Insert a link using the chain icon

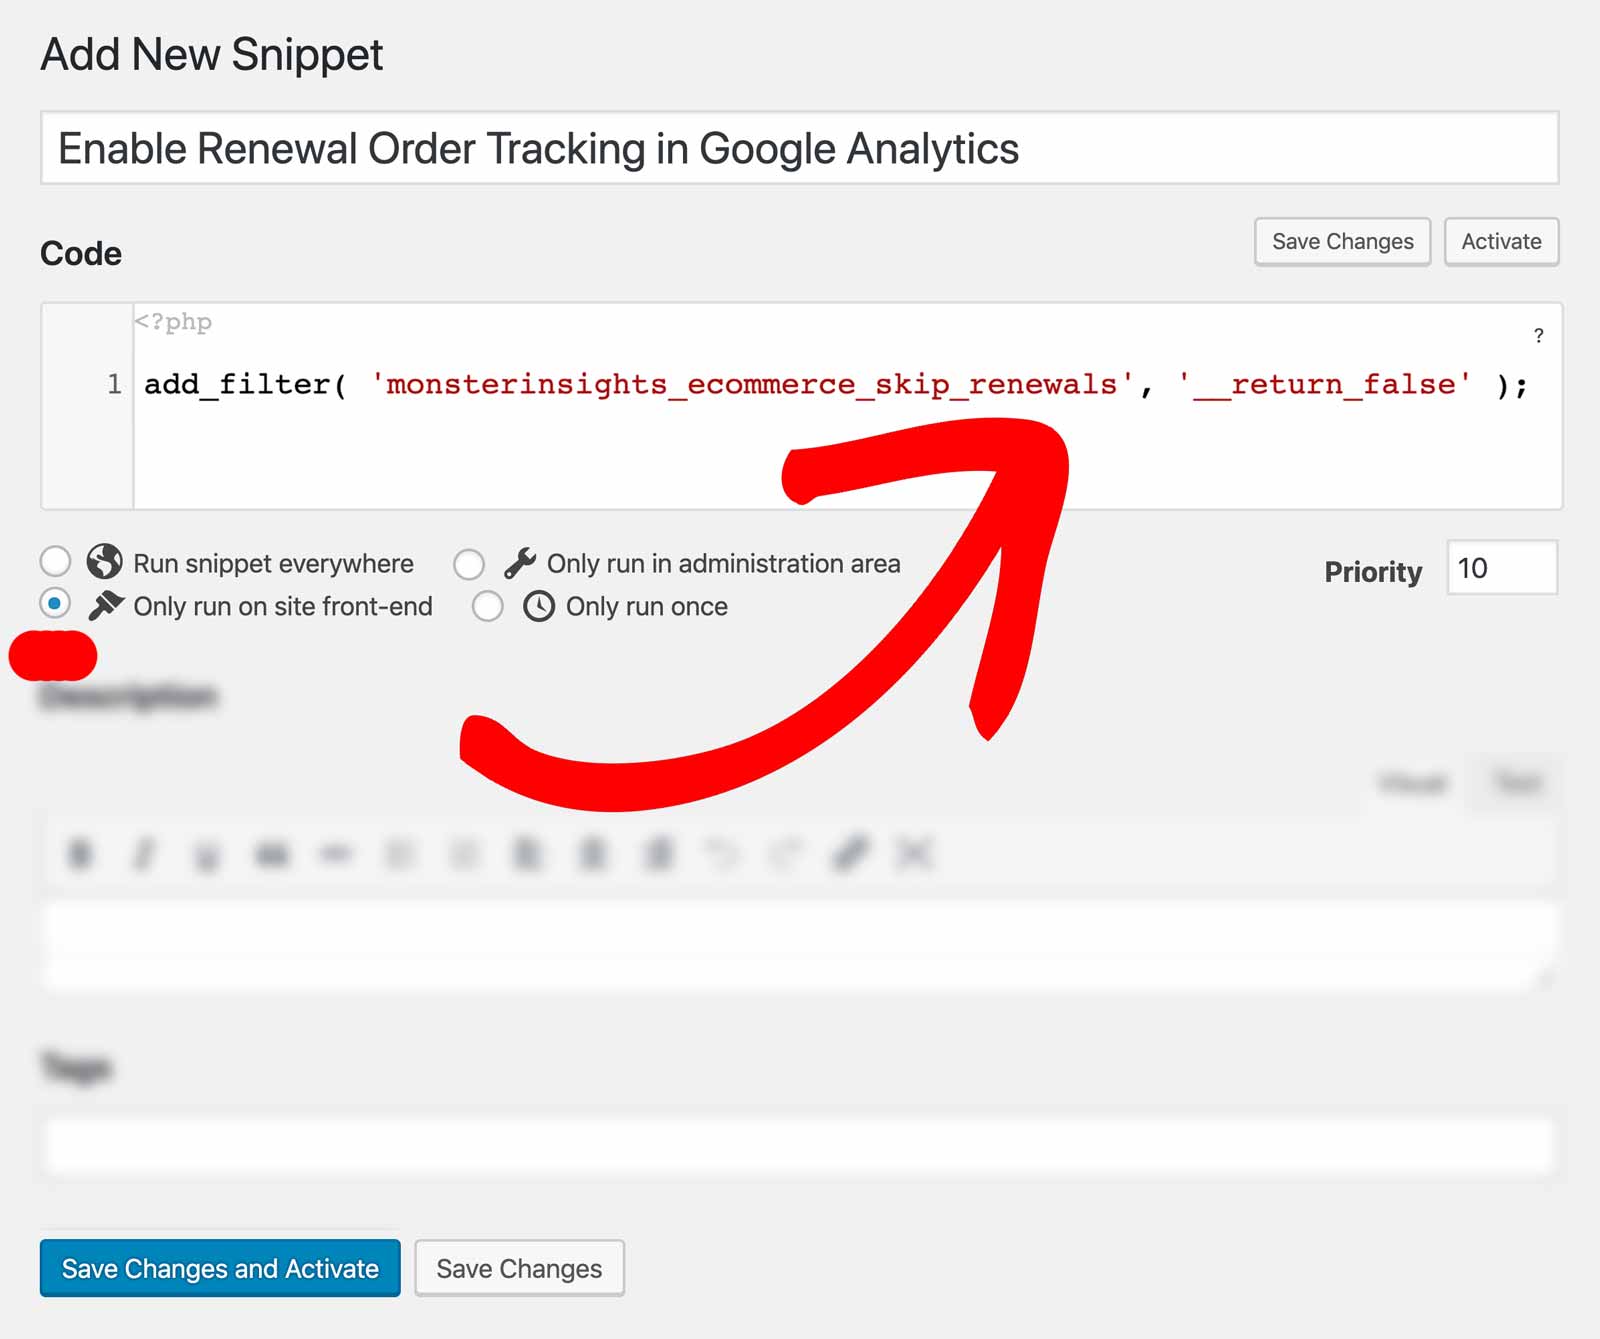(x=848, y=855)
